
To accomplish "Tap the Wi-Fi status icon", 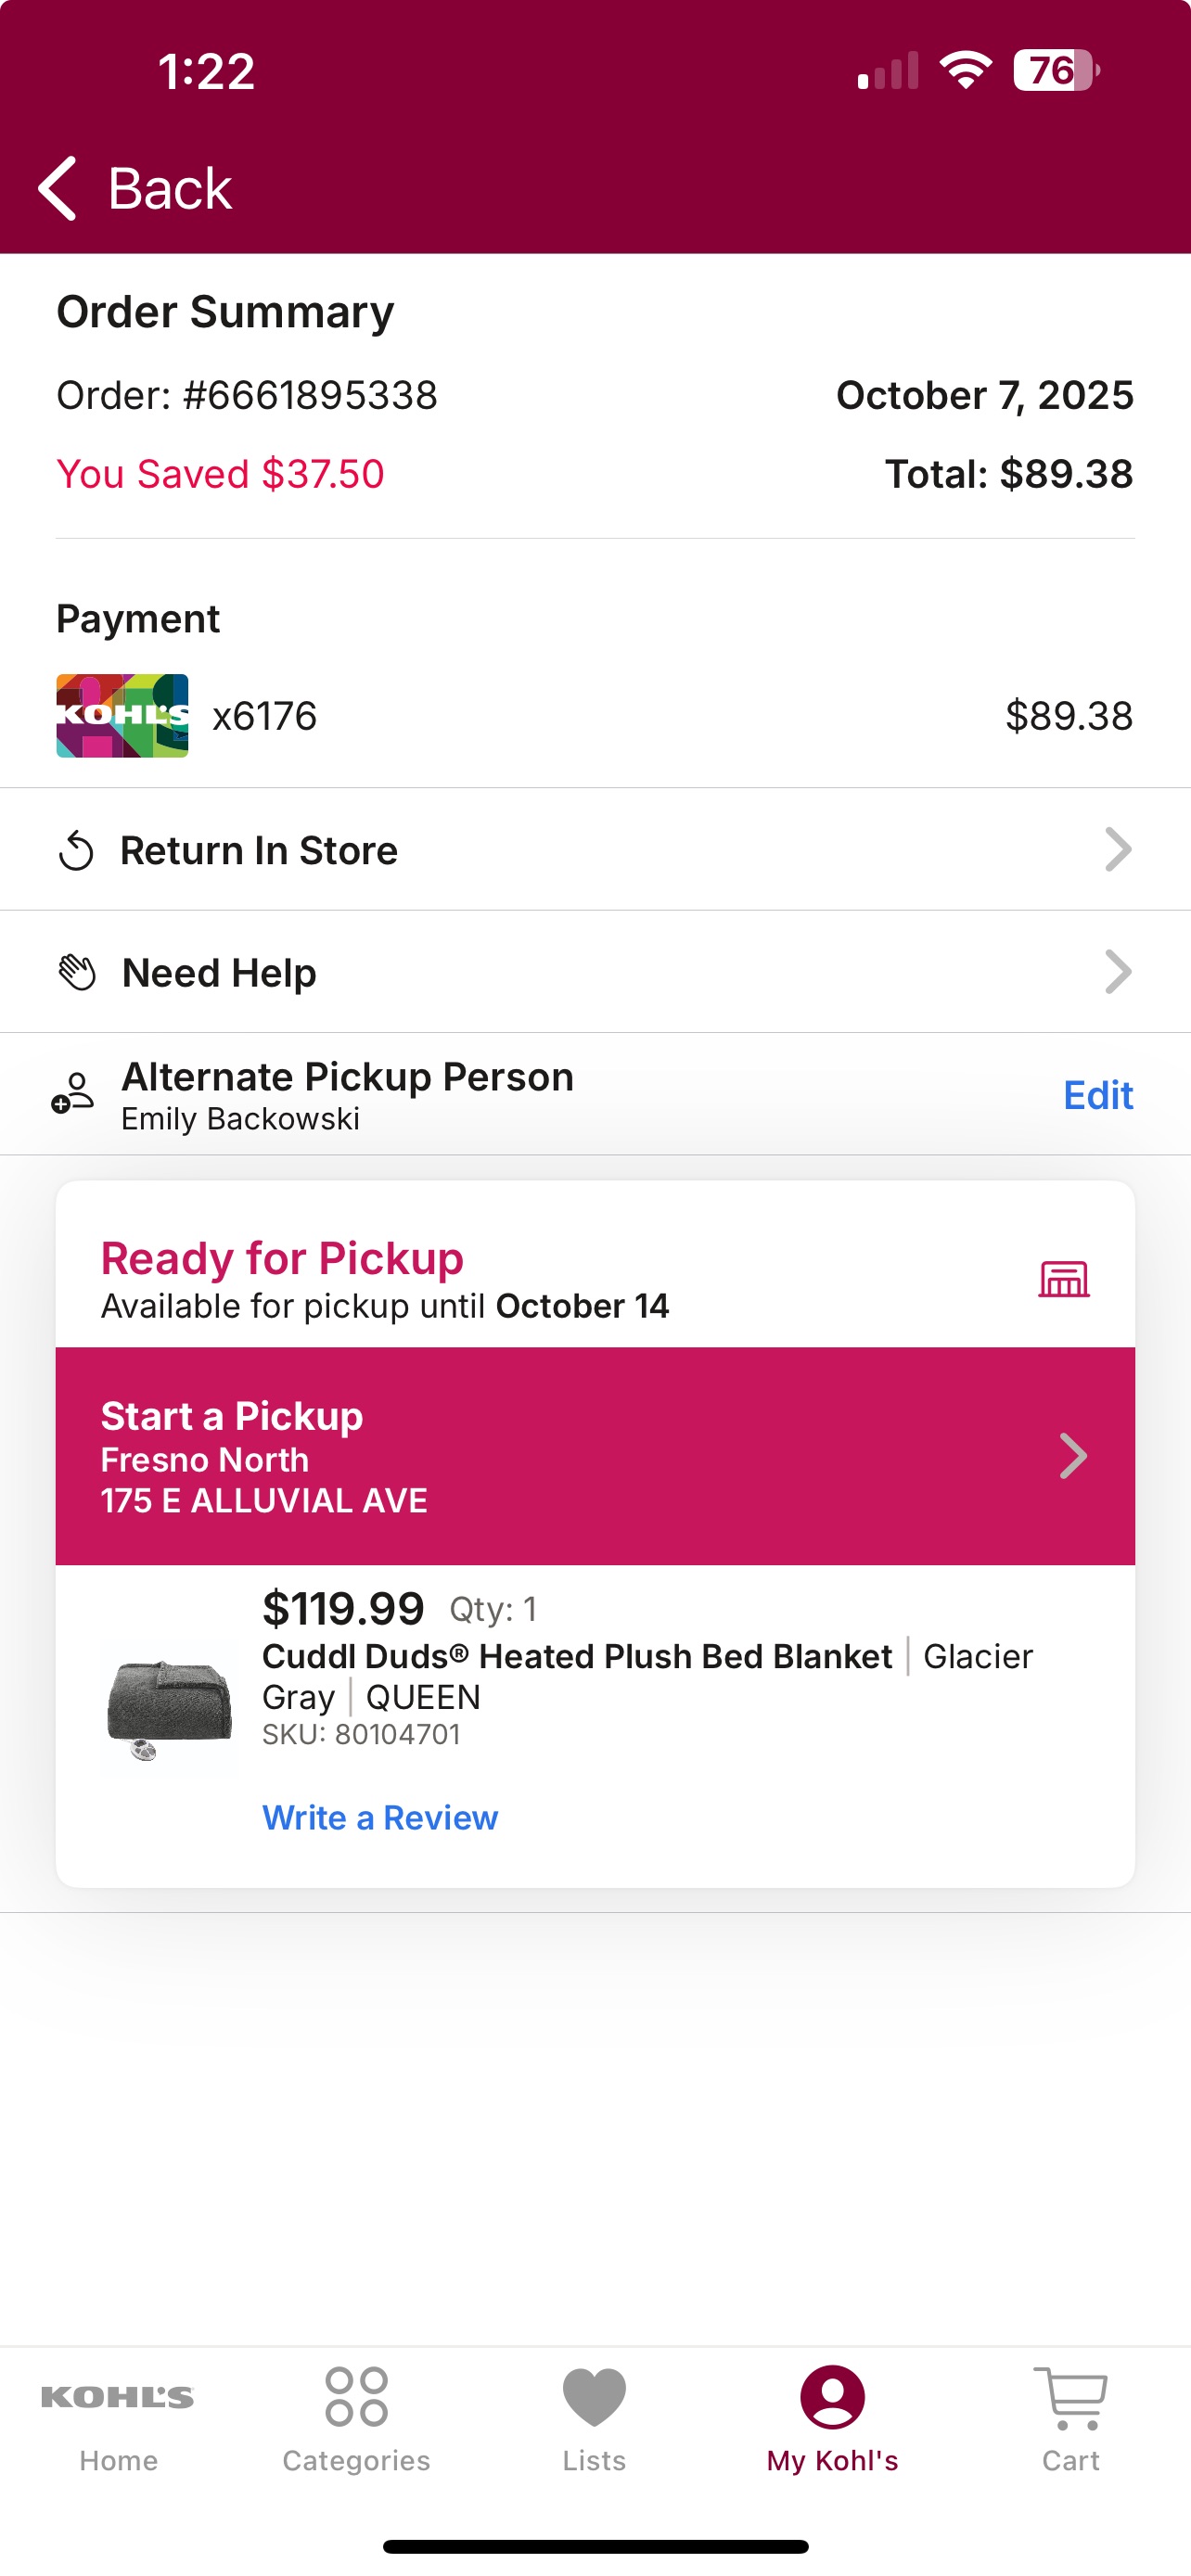I will point(965,70).
